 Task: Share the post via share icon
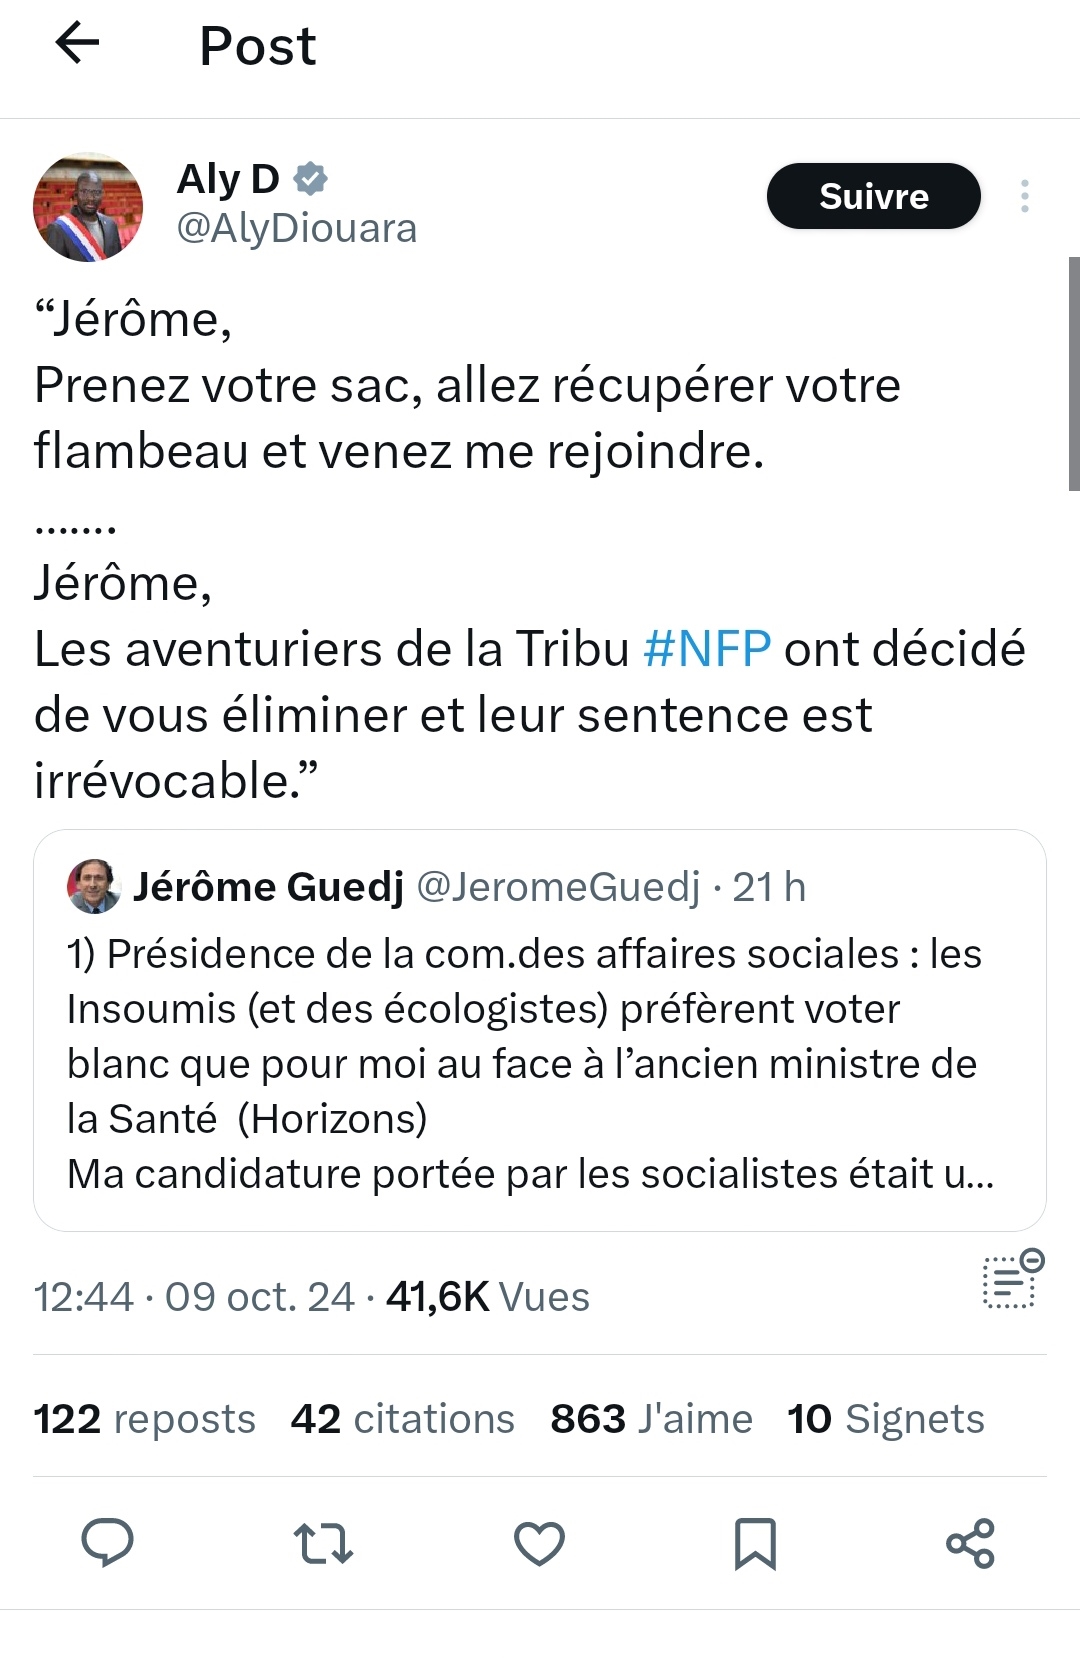[x=970, y=1542]
